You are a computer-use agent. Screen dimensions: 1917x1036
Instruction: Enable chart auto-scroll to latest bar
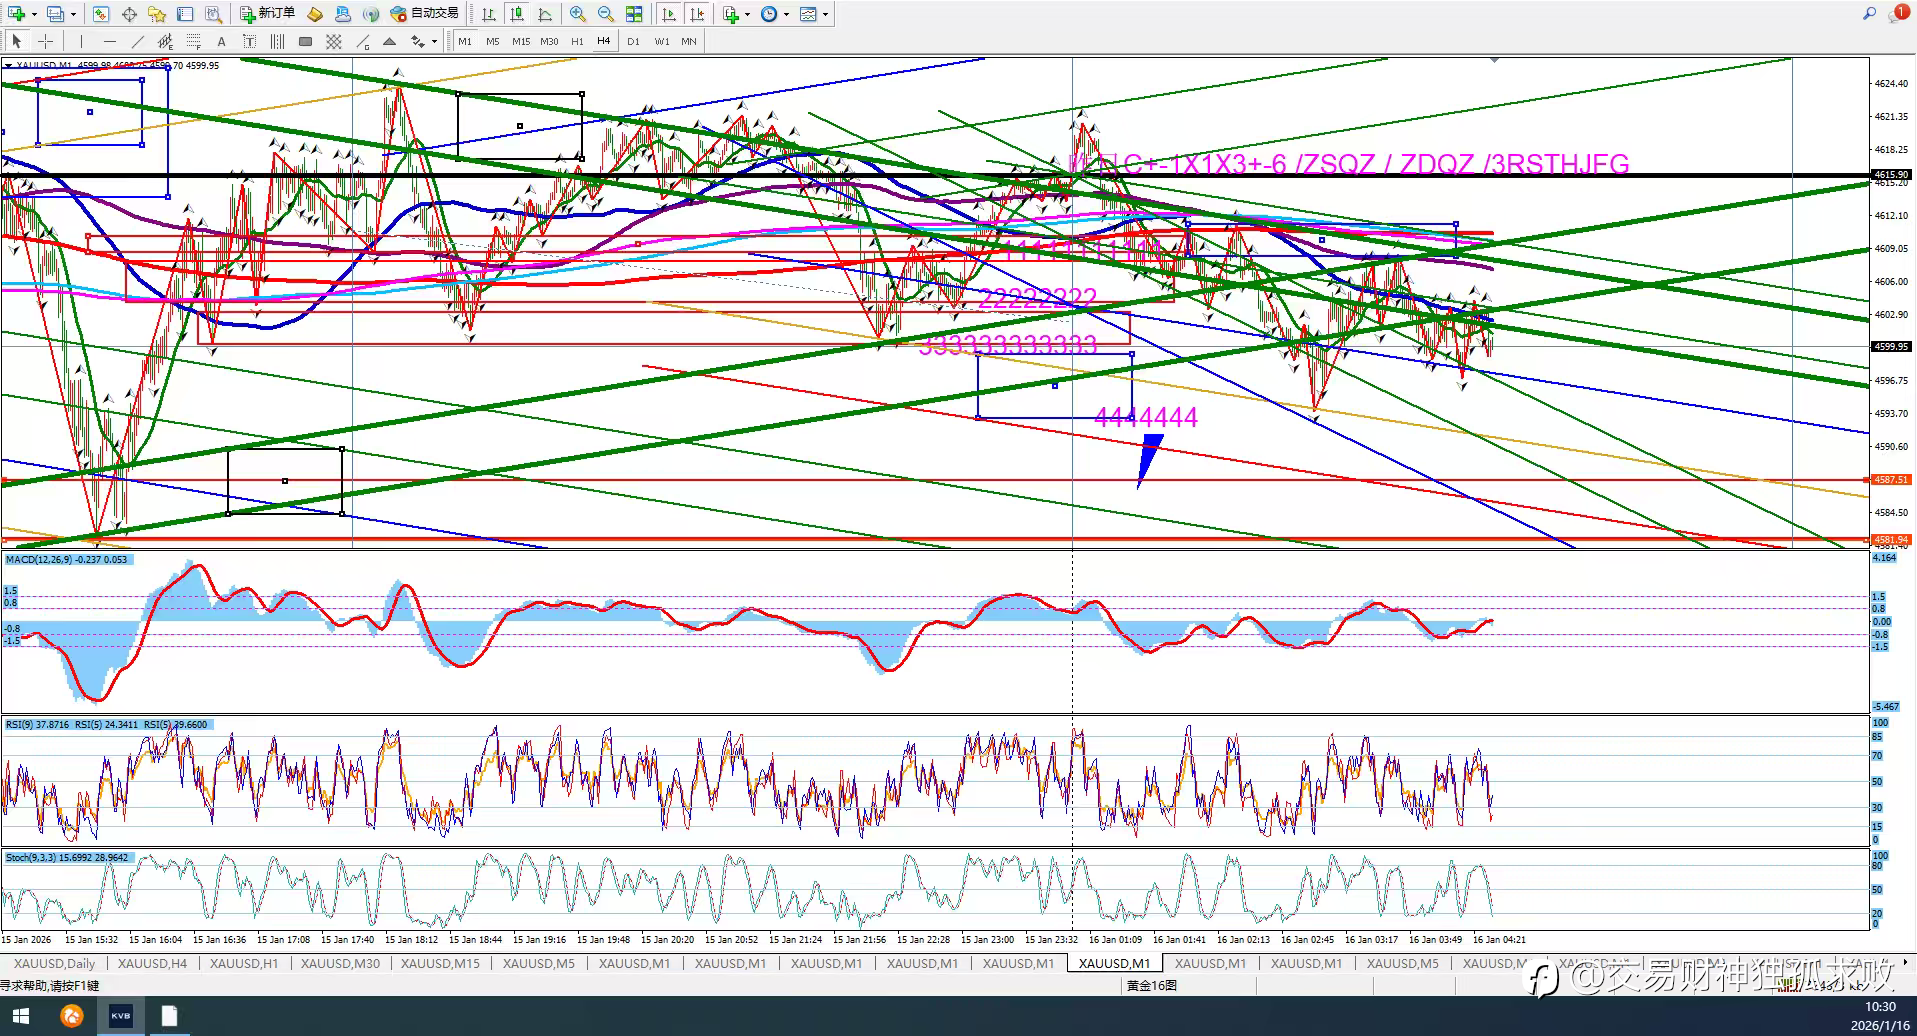669,14
